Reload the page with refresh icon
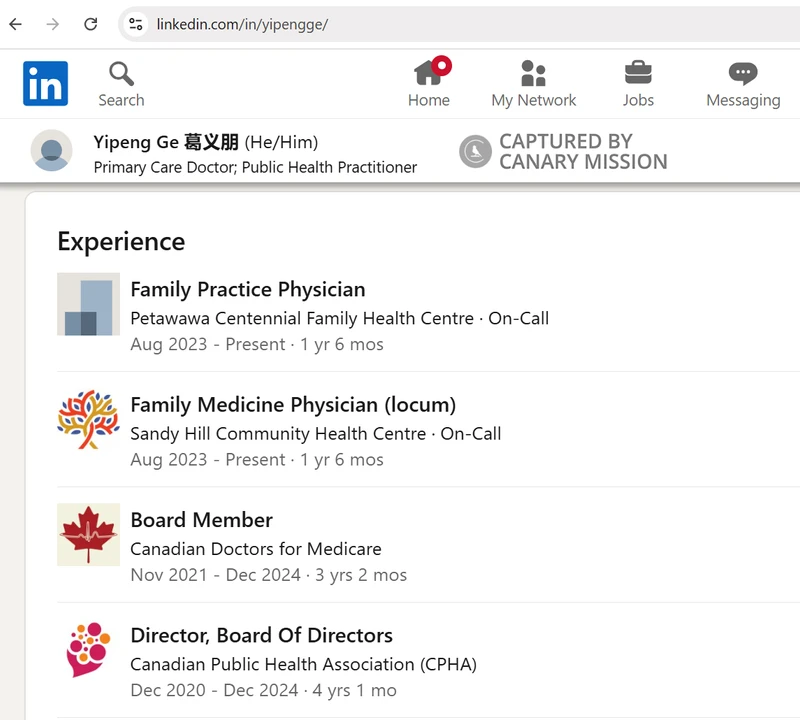 pyautogui.click(x=91, y=24)
